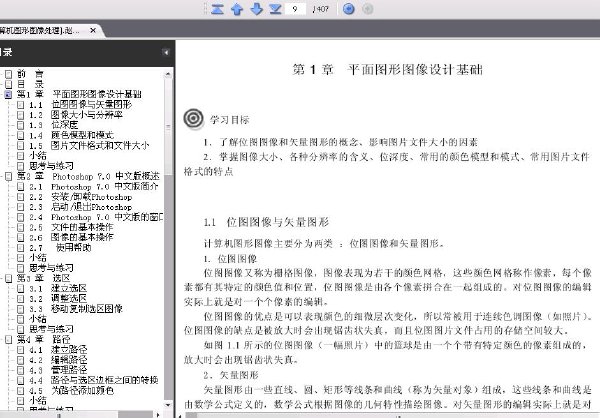Click page icon beside 3.1 bookmark
Viewport: 600px width, 418px height.
point(21,288)
